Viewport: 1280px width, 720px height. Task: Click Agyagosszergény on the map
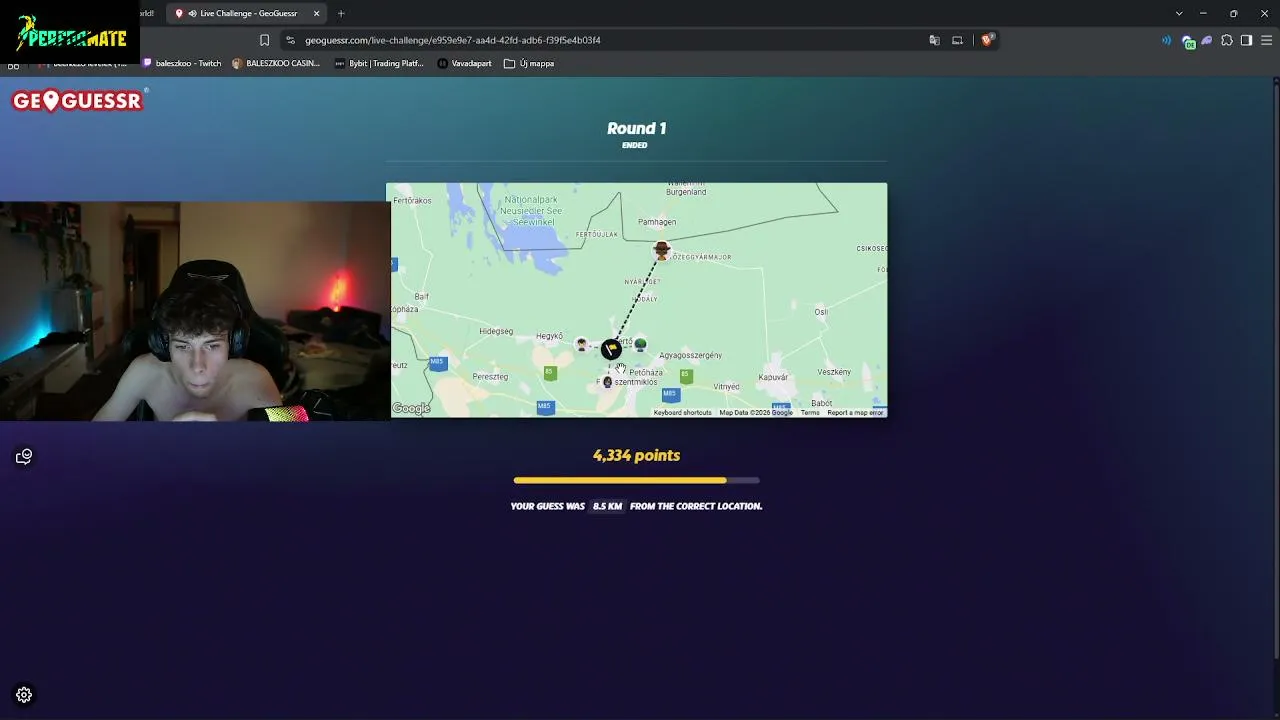pos(690,355)
